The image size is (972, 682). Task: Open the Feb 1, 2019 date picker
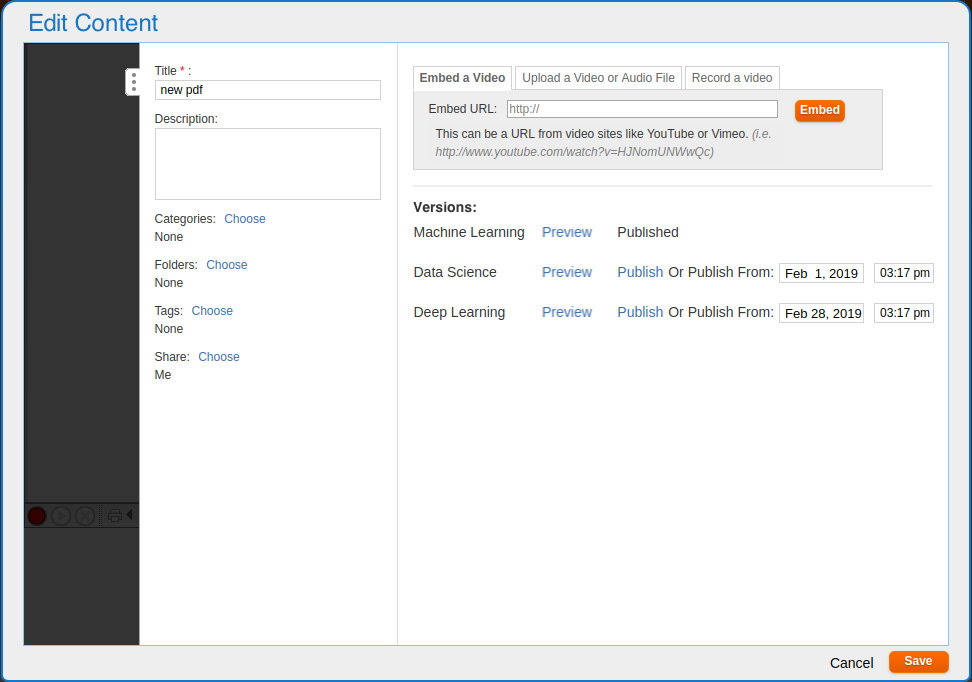click(821, 273)
